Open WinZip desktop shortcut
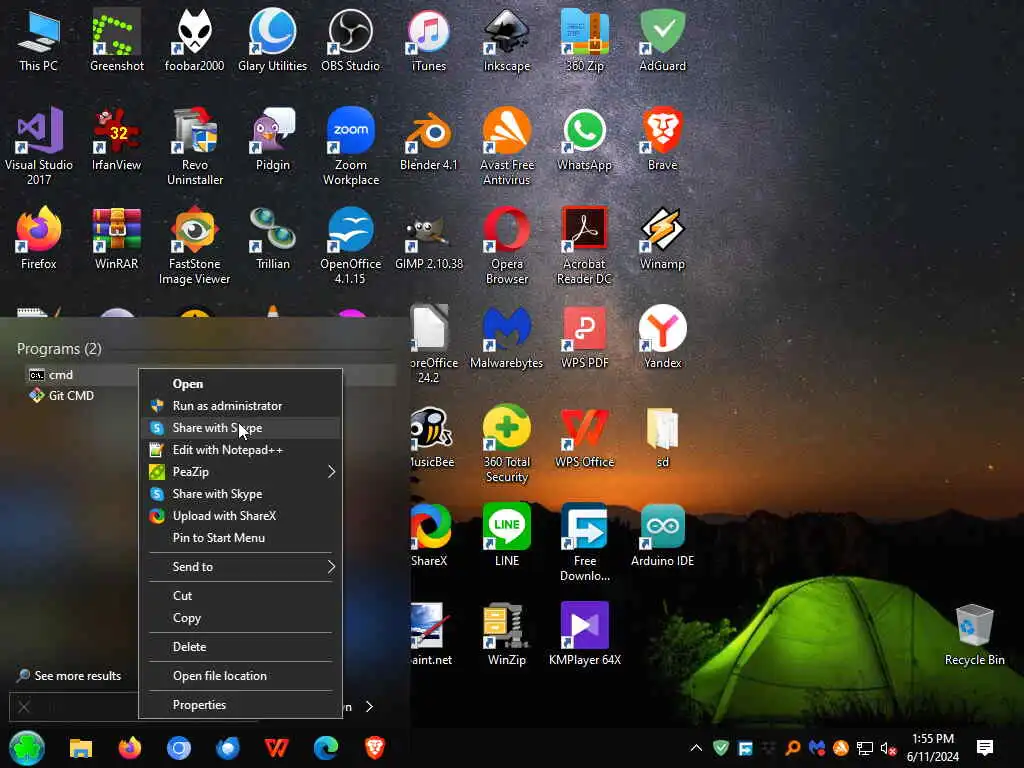This screenshot has width=1024, height=768. tap(507, 634)
